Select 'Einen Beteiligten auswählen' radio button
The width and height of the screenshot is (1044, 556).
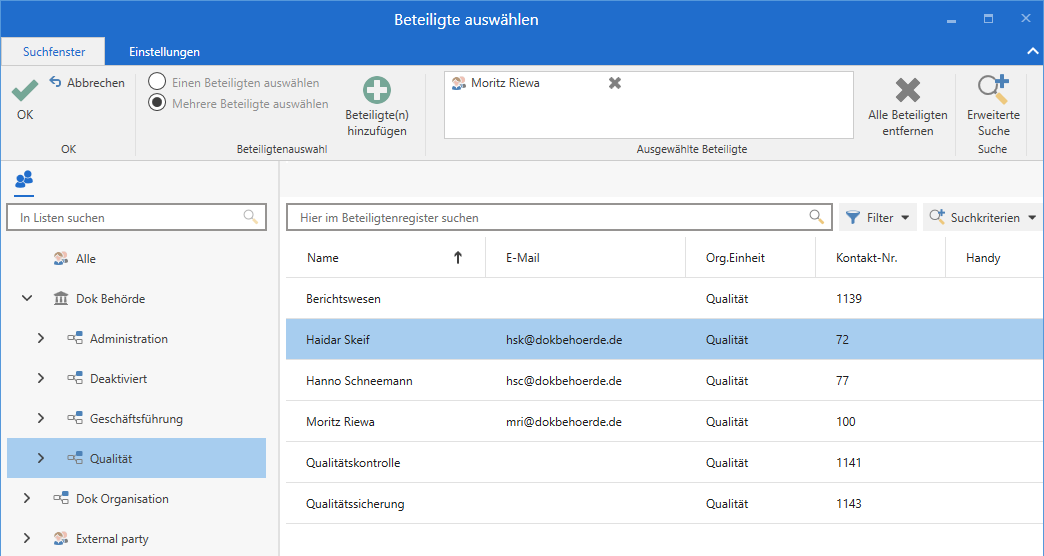(157, 83)
